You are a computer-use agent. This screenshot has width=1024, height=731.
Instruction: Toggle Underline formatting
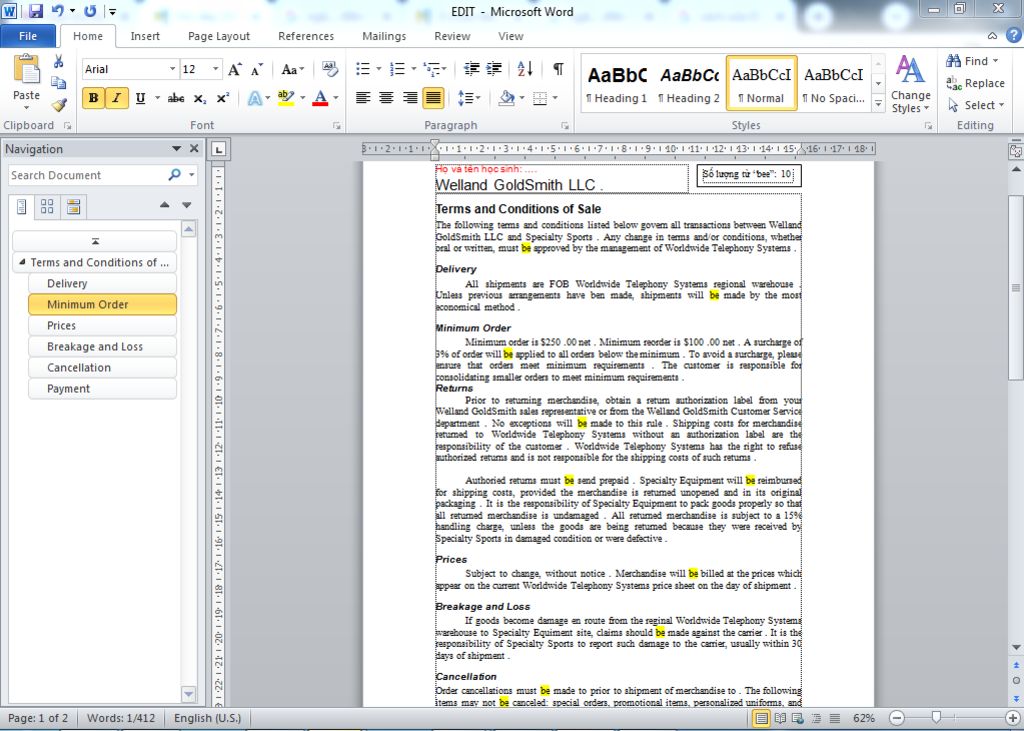pos(140,99)
